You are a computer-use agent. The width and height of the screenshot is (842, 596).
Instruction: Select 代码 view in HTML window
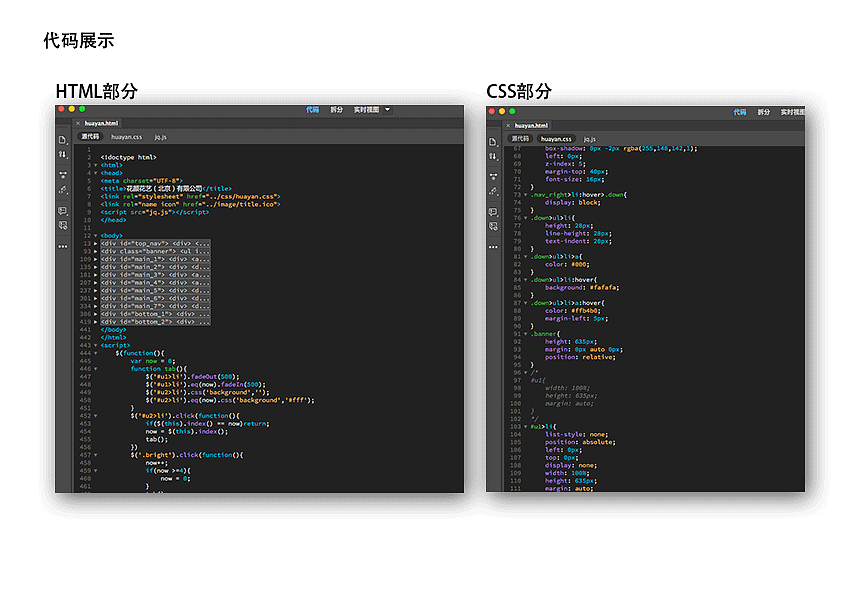[x=313, y=110]
